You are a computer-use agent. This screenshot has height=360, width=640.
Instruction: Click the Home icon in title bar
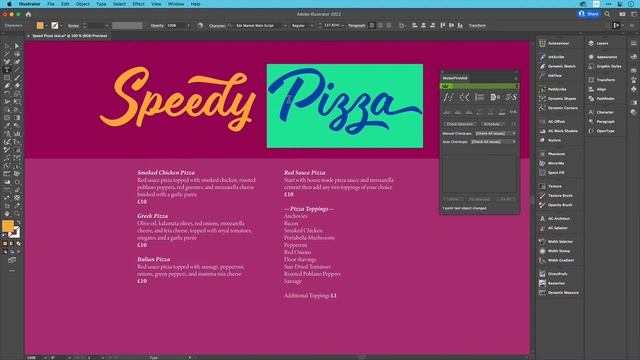click(x=28, y=14)
